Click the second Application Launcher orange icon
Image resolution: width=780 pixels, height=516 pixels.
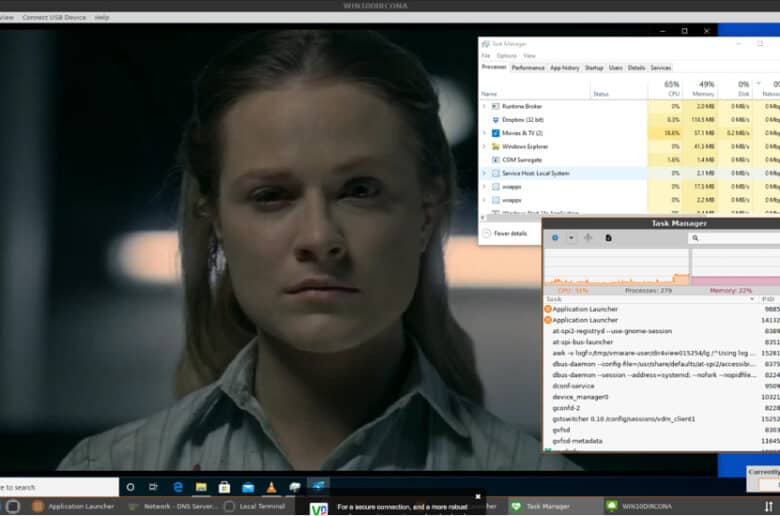click(548, 320)
